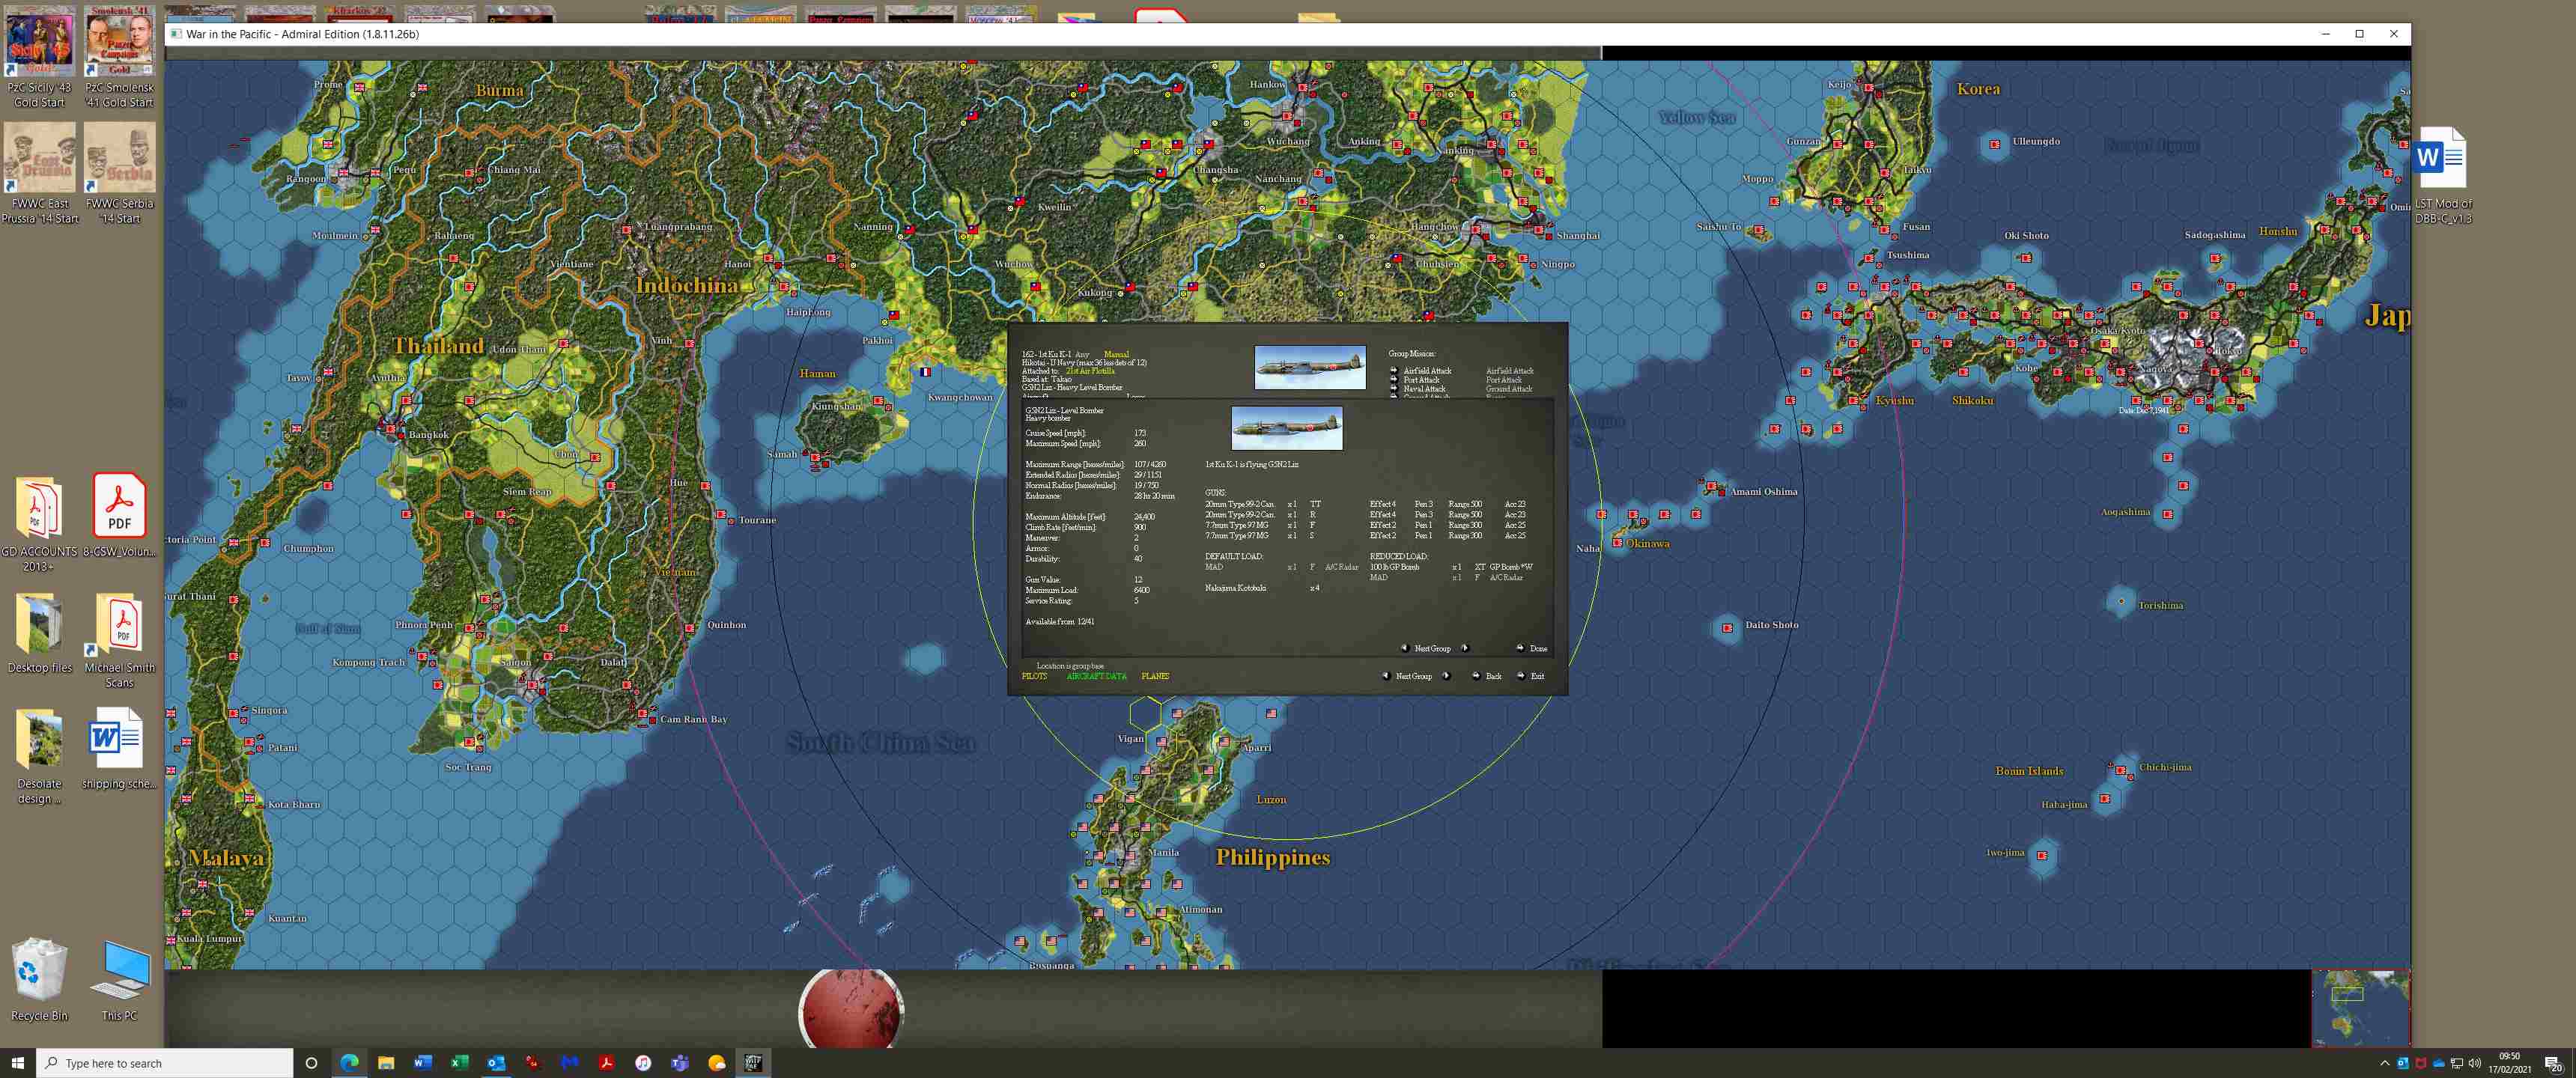
Task: Click the Torishima island marker
Action: coord(2120,601)
